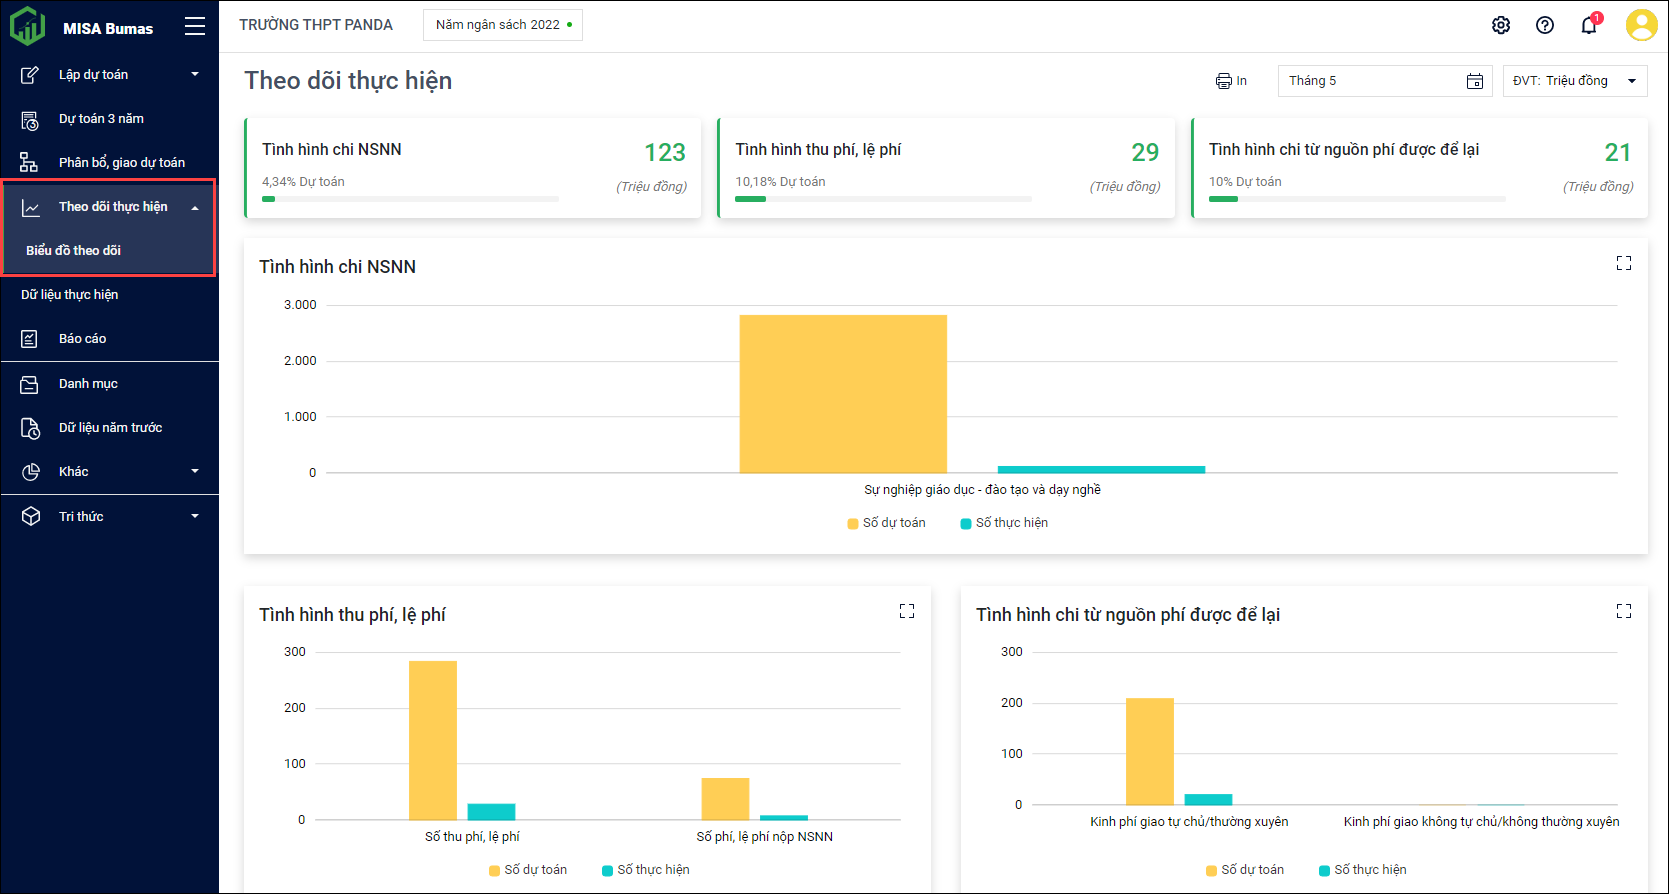
Task: Maximize chart chi từ nguồn phí được để lại
Action: [x=1623, y=611]
